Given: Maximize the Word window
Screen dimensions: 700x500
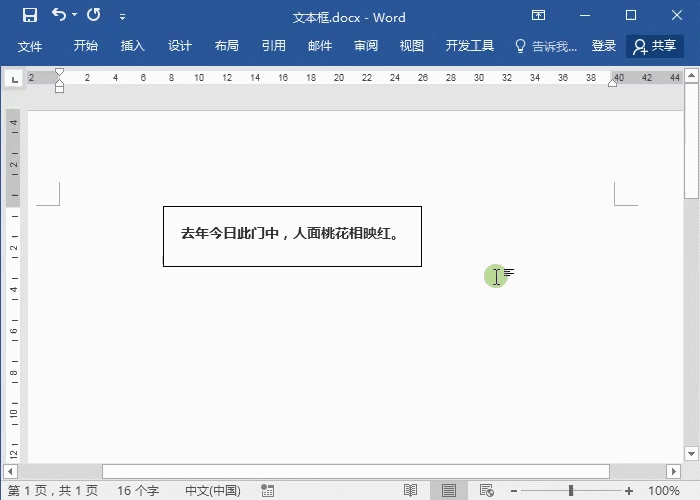Looking at the screenshot, I should pyautogui.click(x=631, y=15).
